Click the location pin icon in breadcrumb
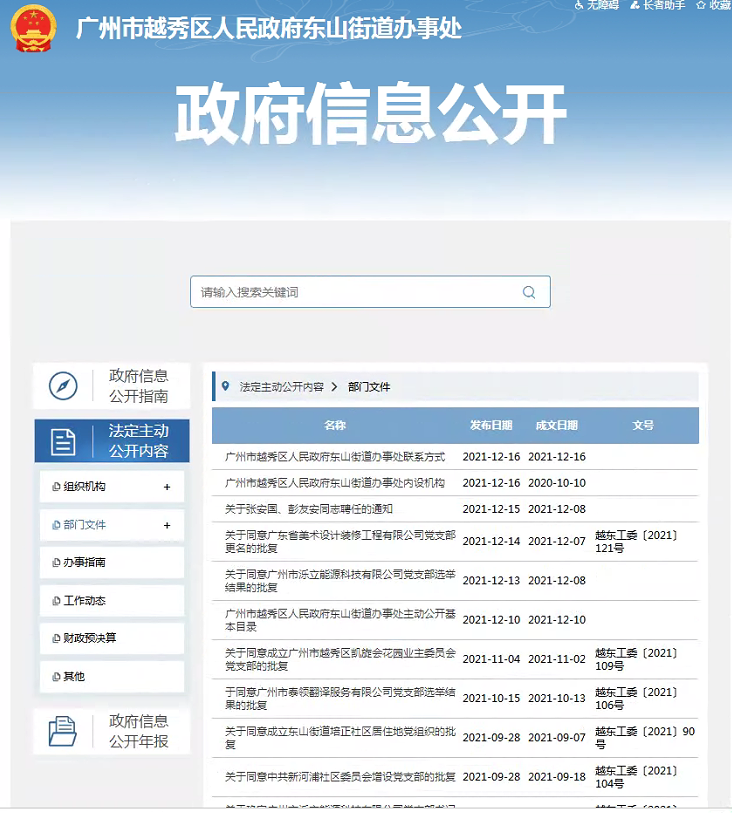 pyautogui.click(x=225, y=386)
